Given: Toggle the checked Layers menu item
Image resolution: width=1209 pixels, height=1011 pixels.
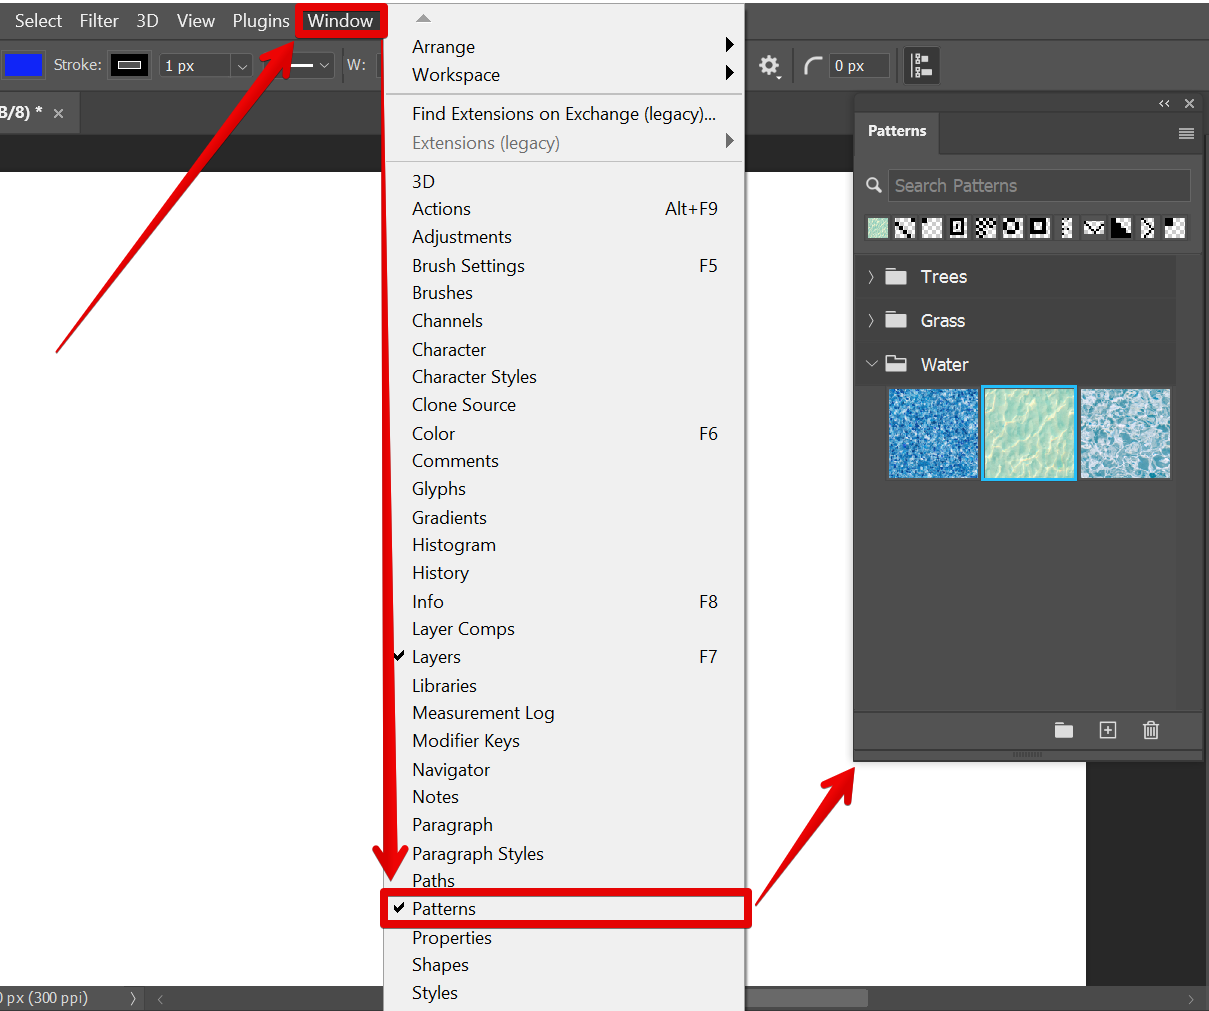Looking at the screenshot, I should pos(436,657).
